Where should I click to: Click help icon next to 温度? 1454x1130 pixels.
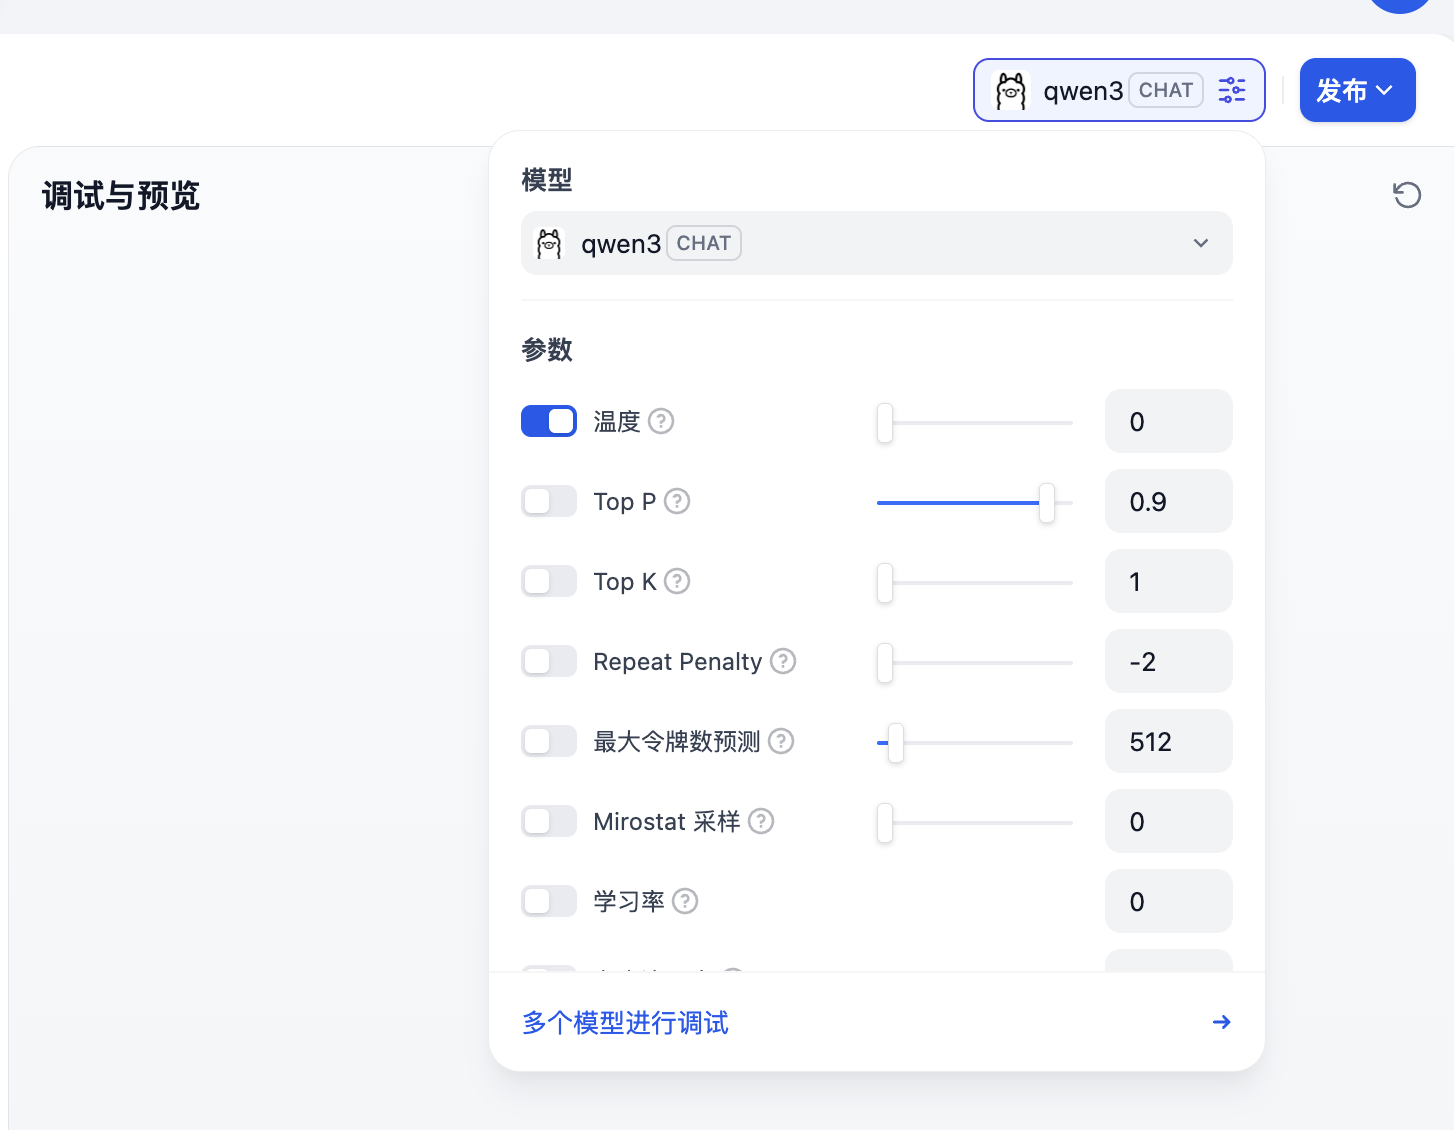pos(661,421)
